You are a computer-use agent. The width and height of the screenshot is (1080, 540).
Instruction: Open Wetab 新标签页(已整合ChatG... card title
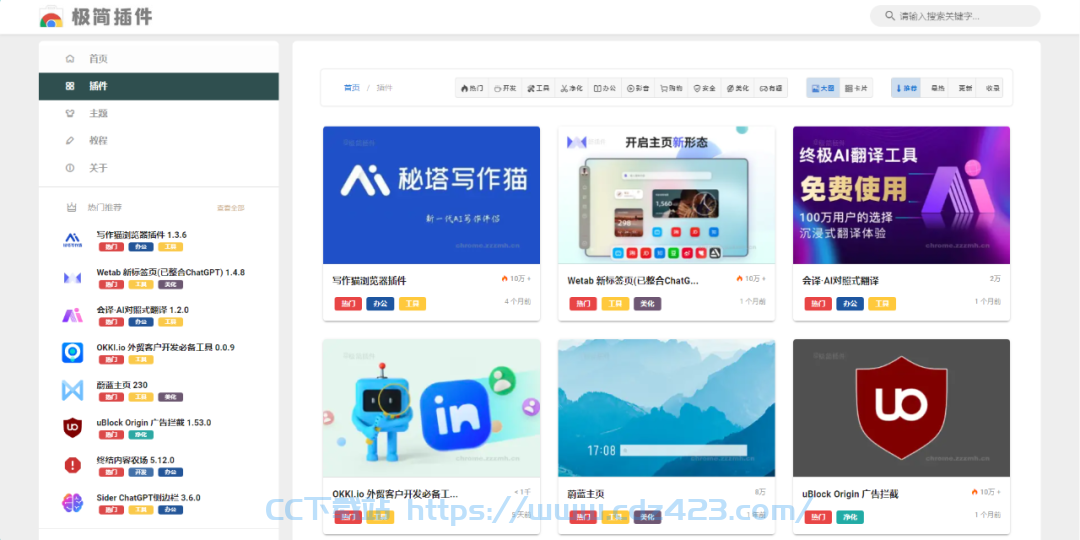pos(633,281)
